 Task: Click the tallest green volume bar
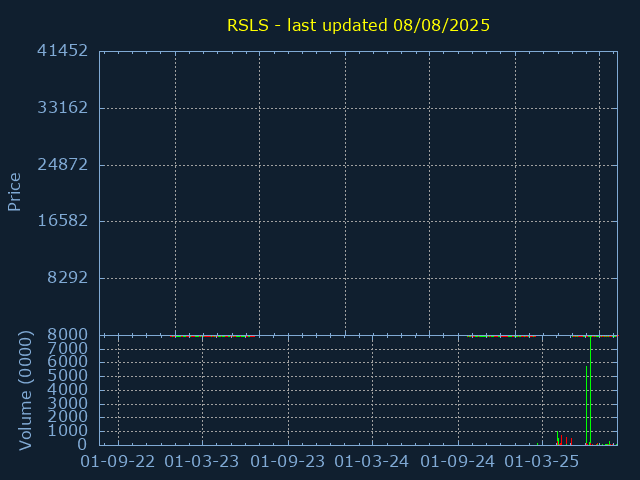click(590, 390)
